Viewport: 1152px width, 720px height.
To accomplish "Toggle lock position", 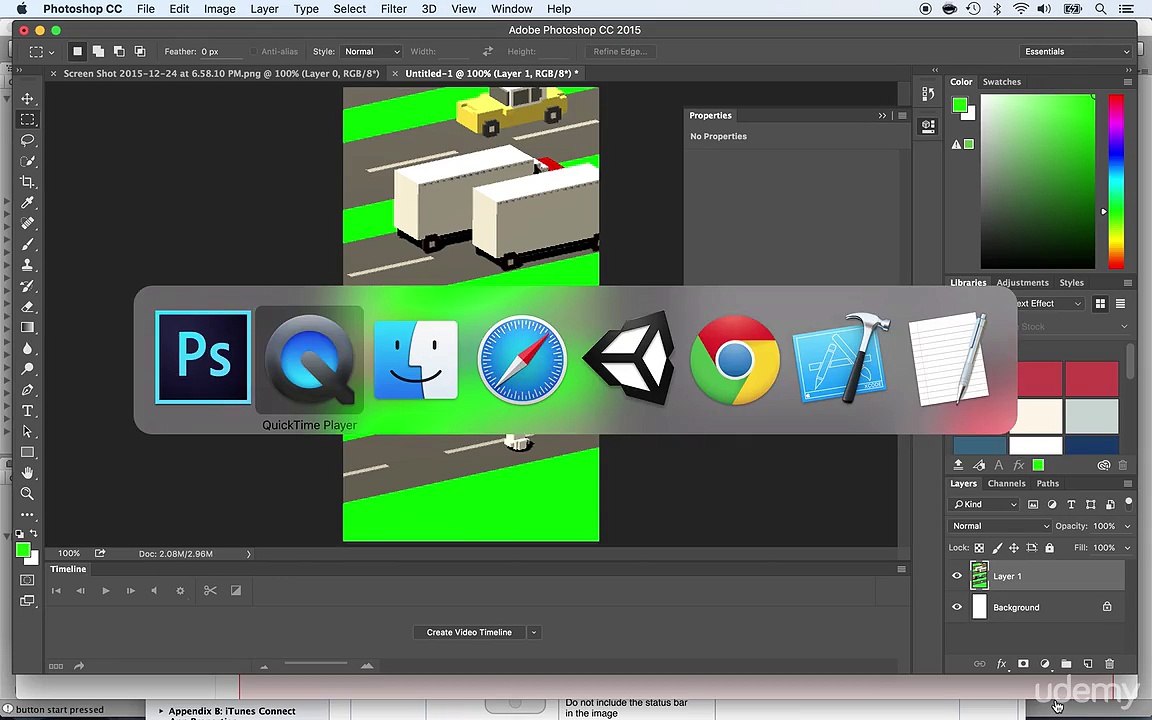I will [x=1014, y=547].
